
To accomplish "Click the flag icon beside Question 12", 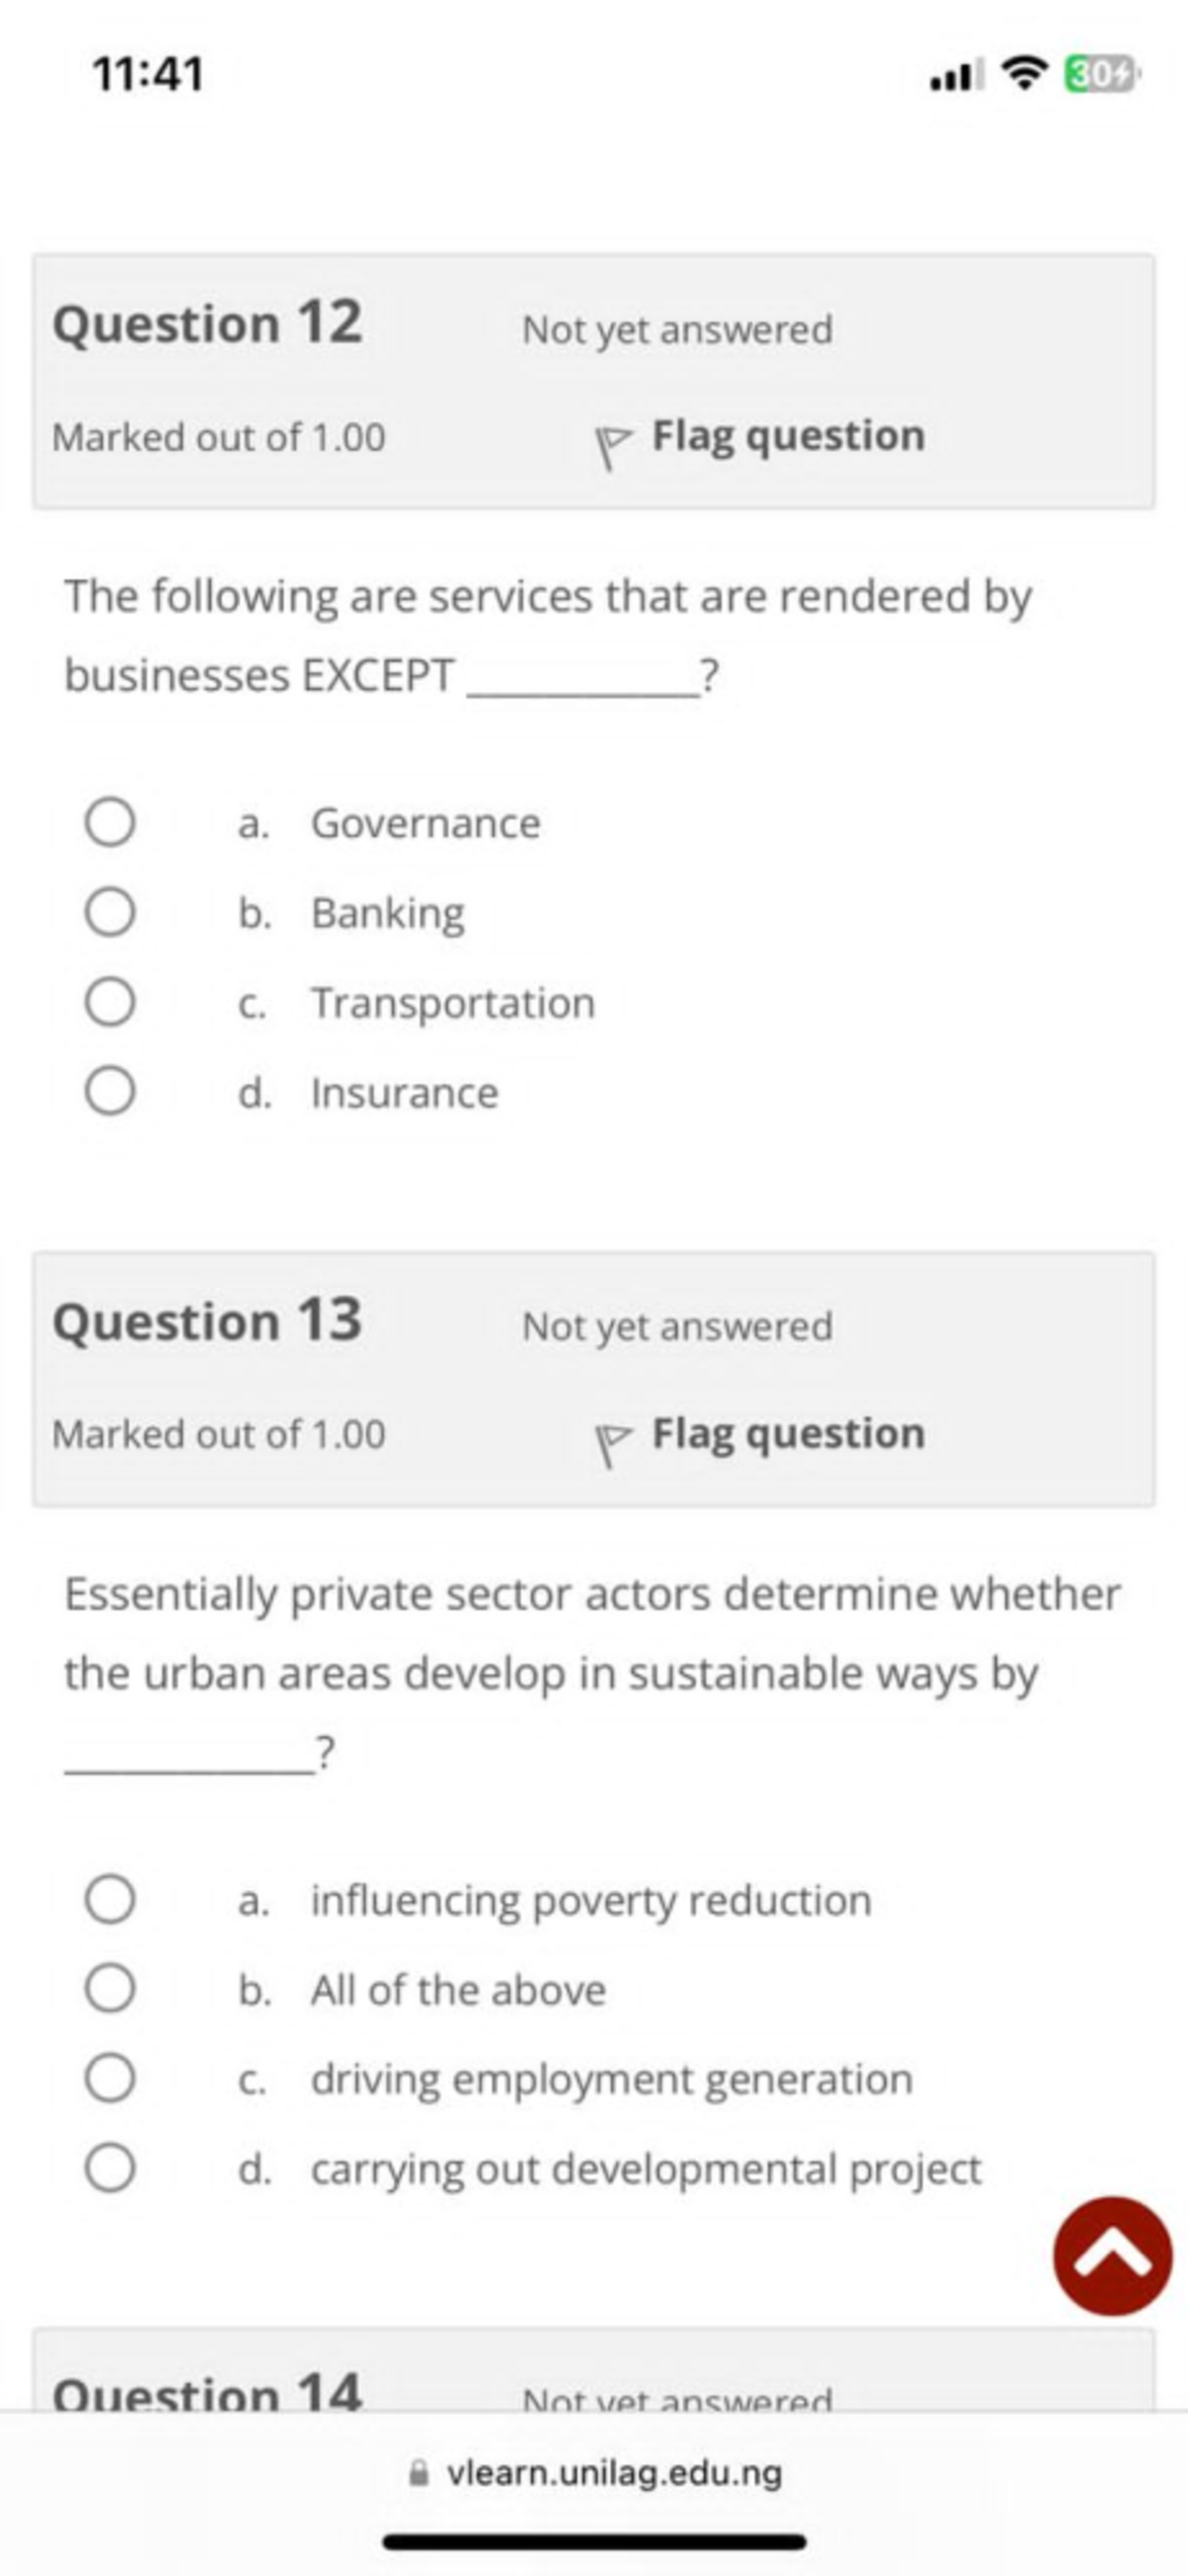I will (615, 437).
